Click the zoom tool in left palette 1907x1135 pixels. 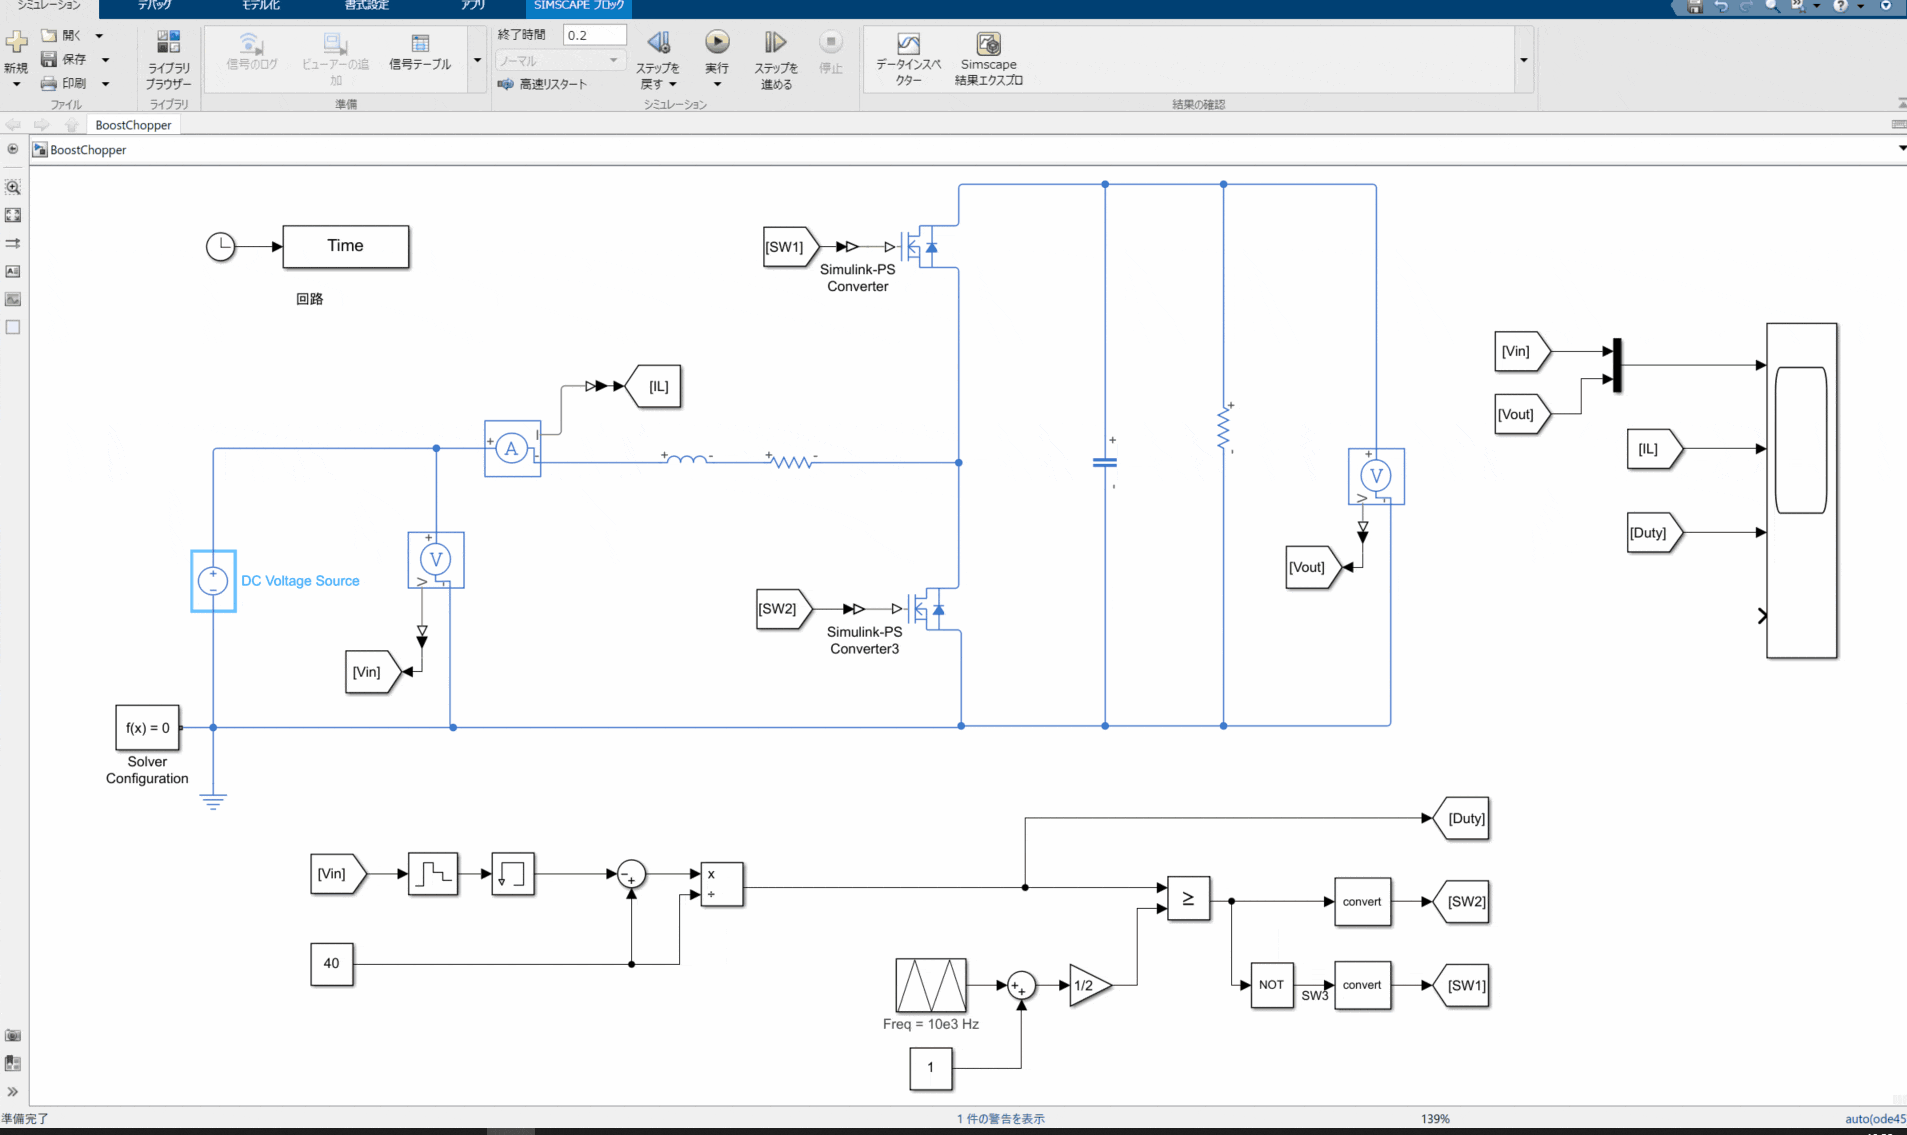pos(13,187)
